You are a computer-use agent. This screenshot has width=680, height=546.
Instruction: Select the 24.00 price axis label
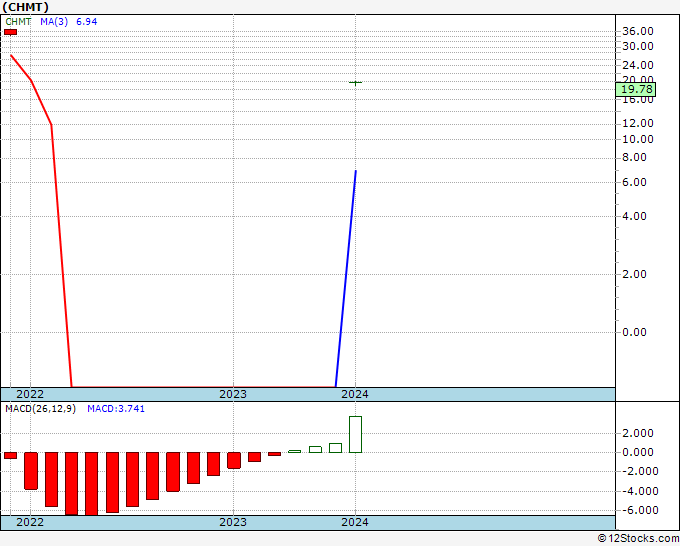[638, 65]
